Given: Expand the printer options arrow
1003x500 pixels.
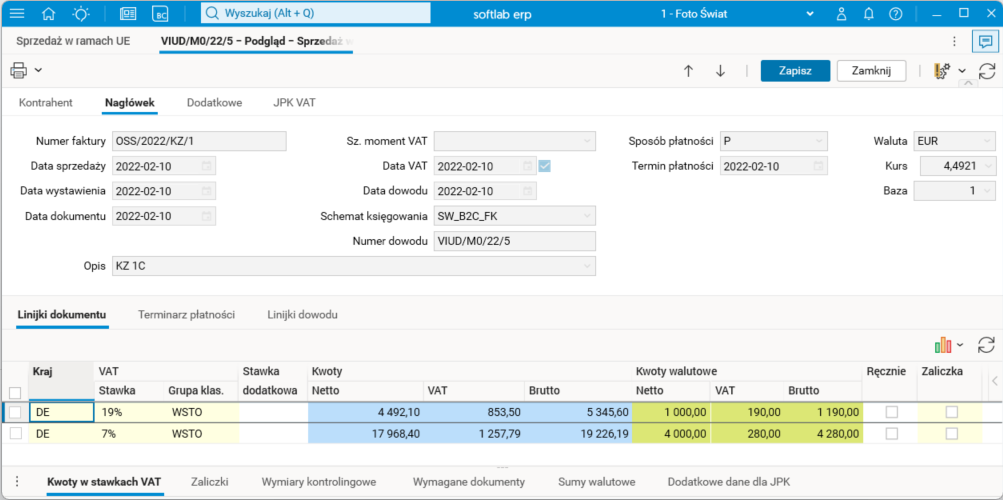Looking at the screenshot, I should [38, 70].
